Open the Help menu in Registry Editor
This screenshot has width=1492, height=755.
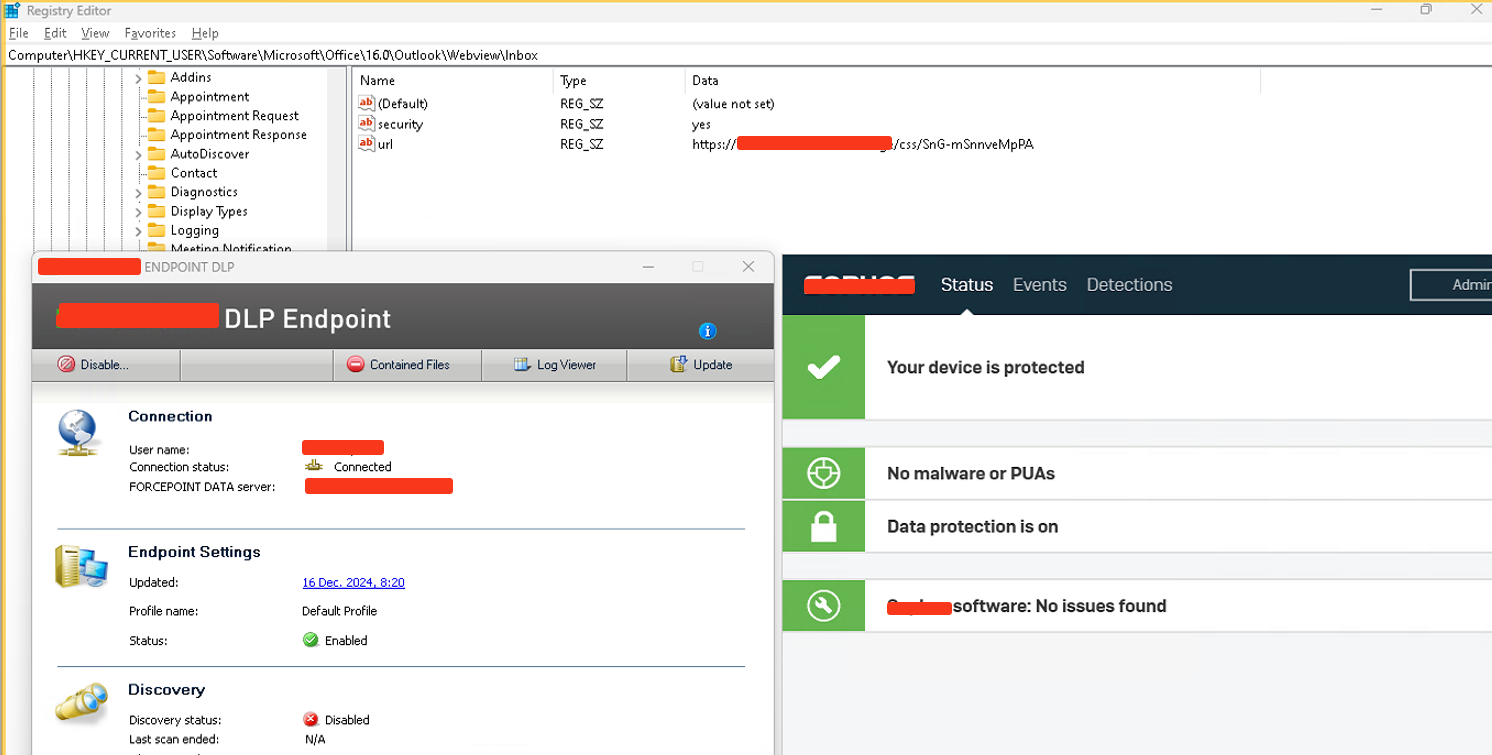pyautogui.click(x=205, y=33)
